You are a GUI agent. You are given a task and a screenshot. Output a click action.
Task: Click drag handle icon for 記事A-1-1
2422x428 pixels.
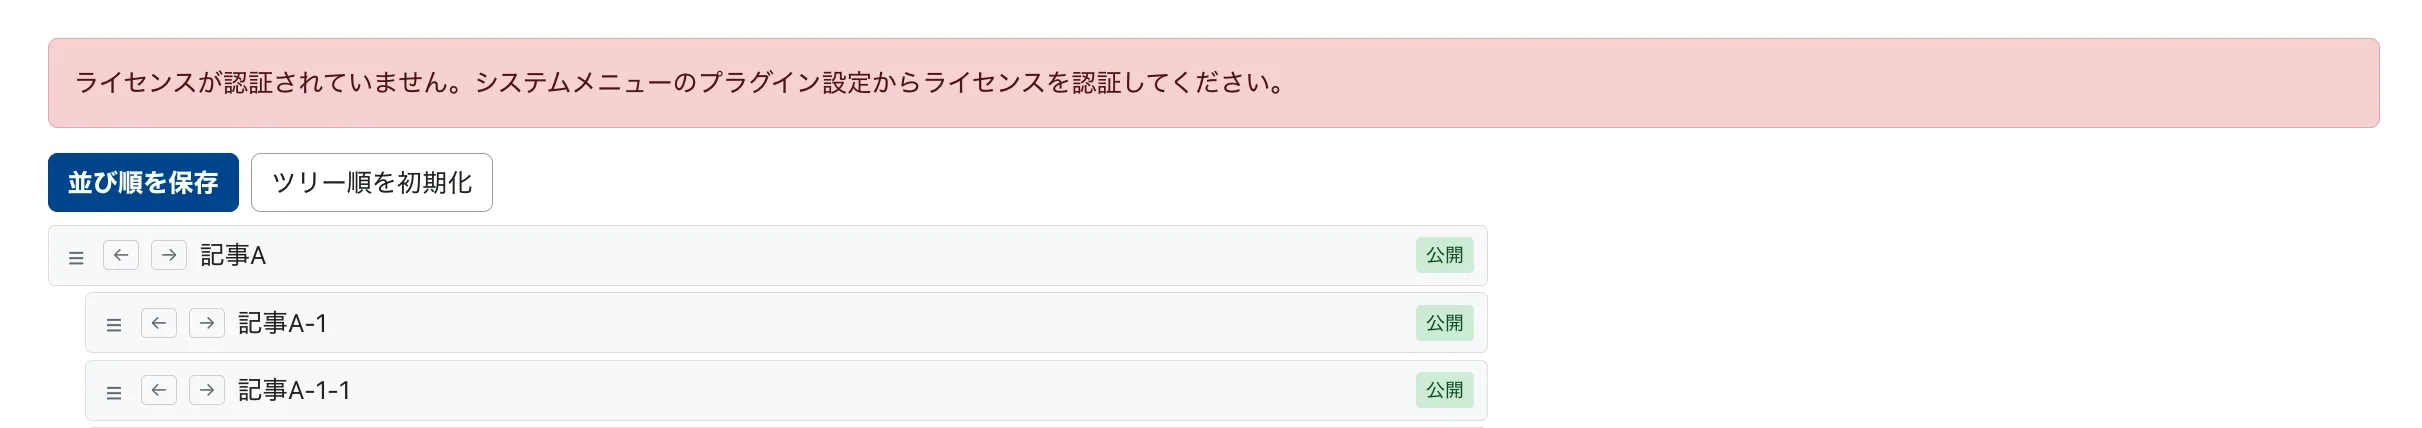coord(114,392)
